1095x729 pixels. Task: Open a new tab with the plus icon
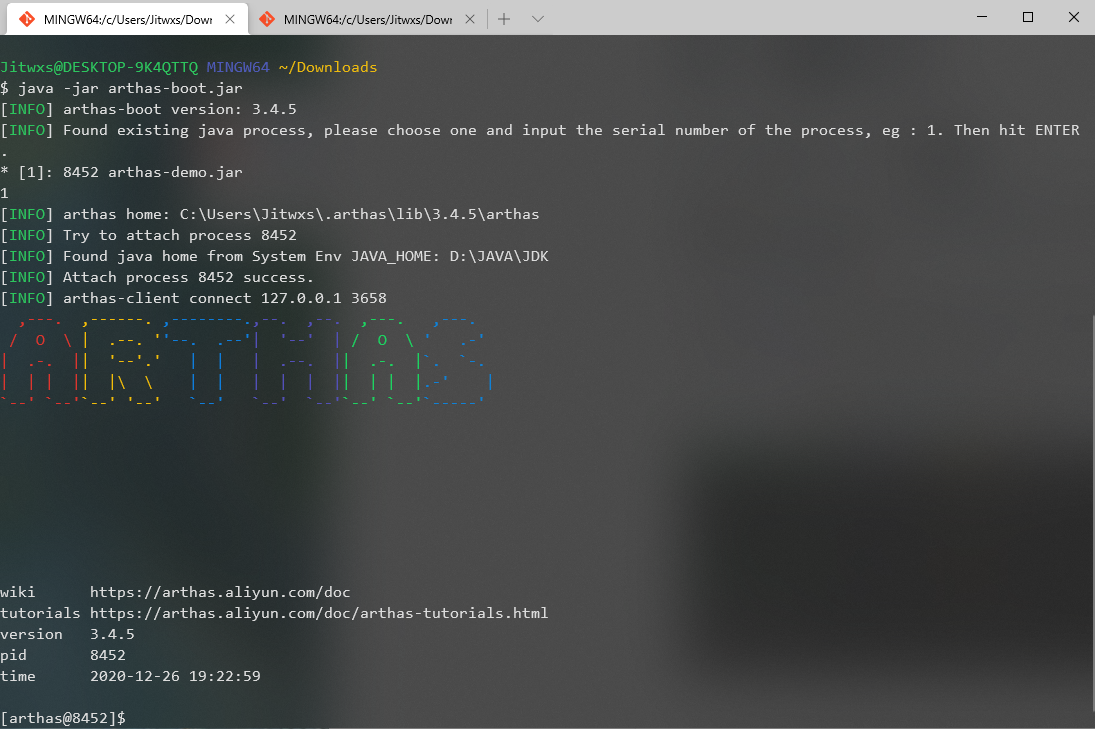point(504,20)
